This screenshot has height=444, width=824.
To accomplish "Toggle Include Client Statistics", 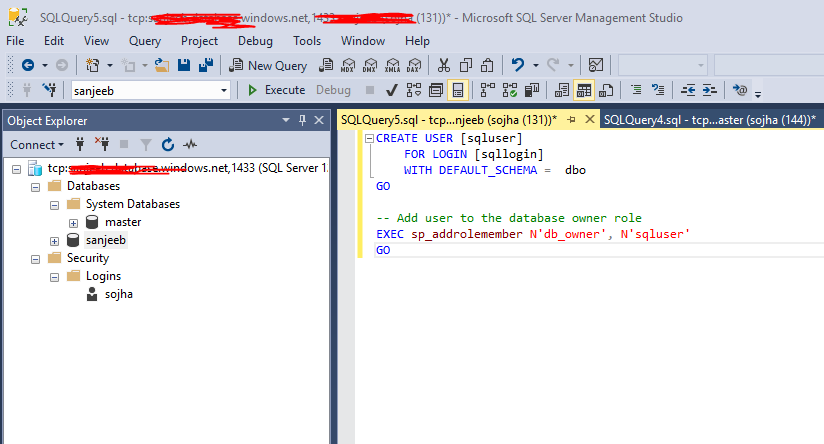I will pyautogui.click(x=532, y=90).
